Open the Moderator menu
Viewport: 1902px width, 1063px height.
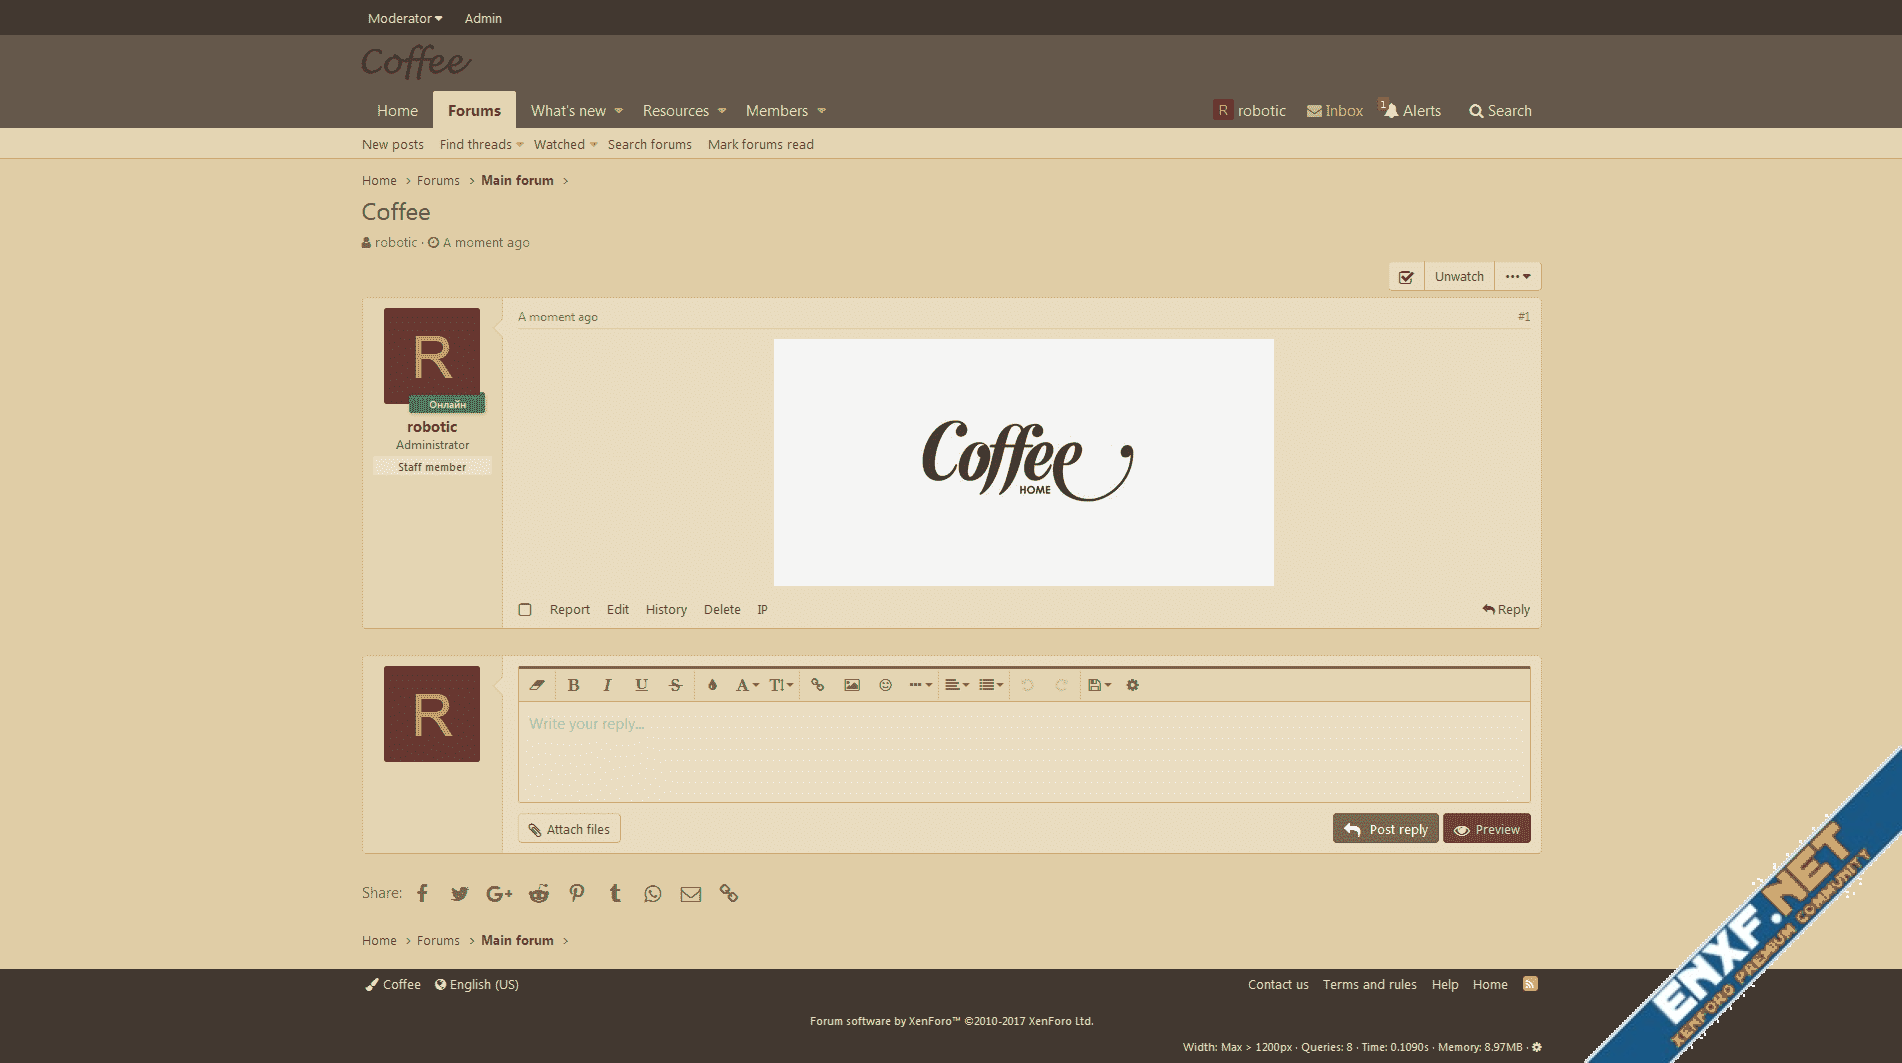click(404, 18)
